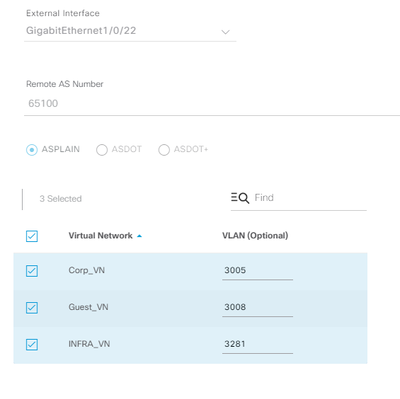Click the Corp_VN virtual network name
The width and height of the screenshot is (400, 399).
(87, 270)
